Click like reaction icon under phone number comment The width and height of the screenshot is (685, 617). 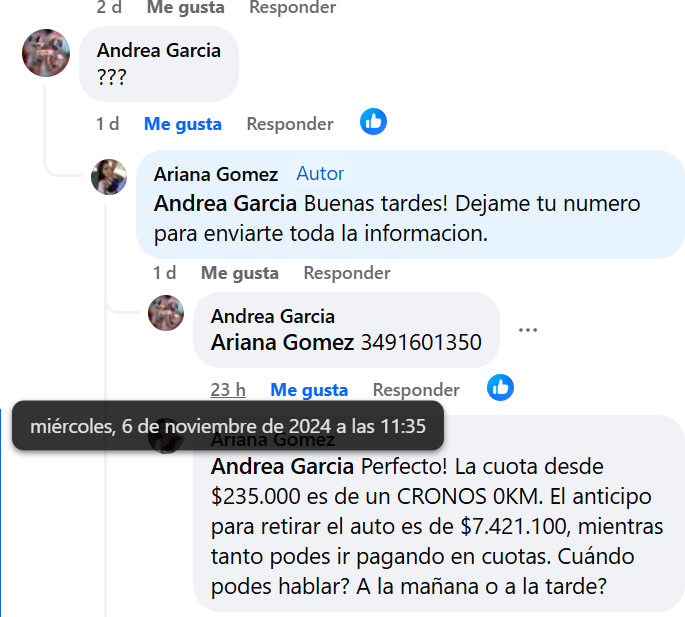[500, 388]
